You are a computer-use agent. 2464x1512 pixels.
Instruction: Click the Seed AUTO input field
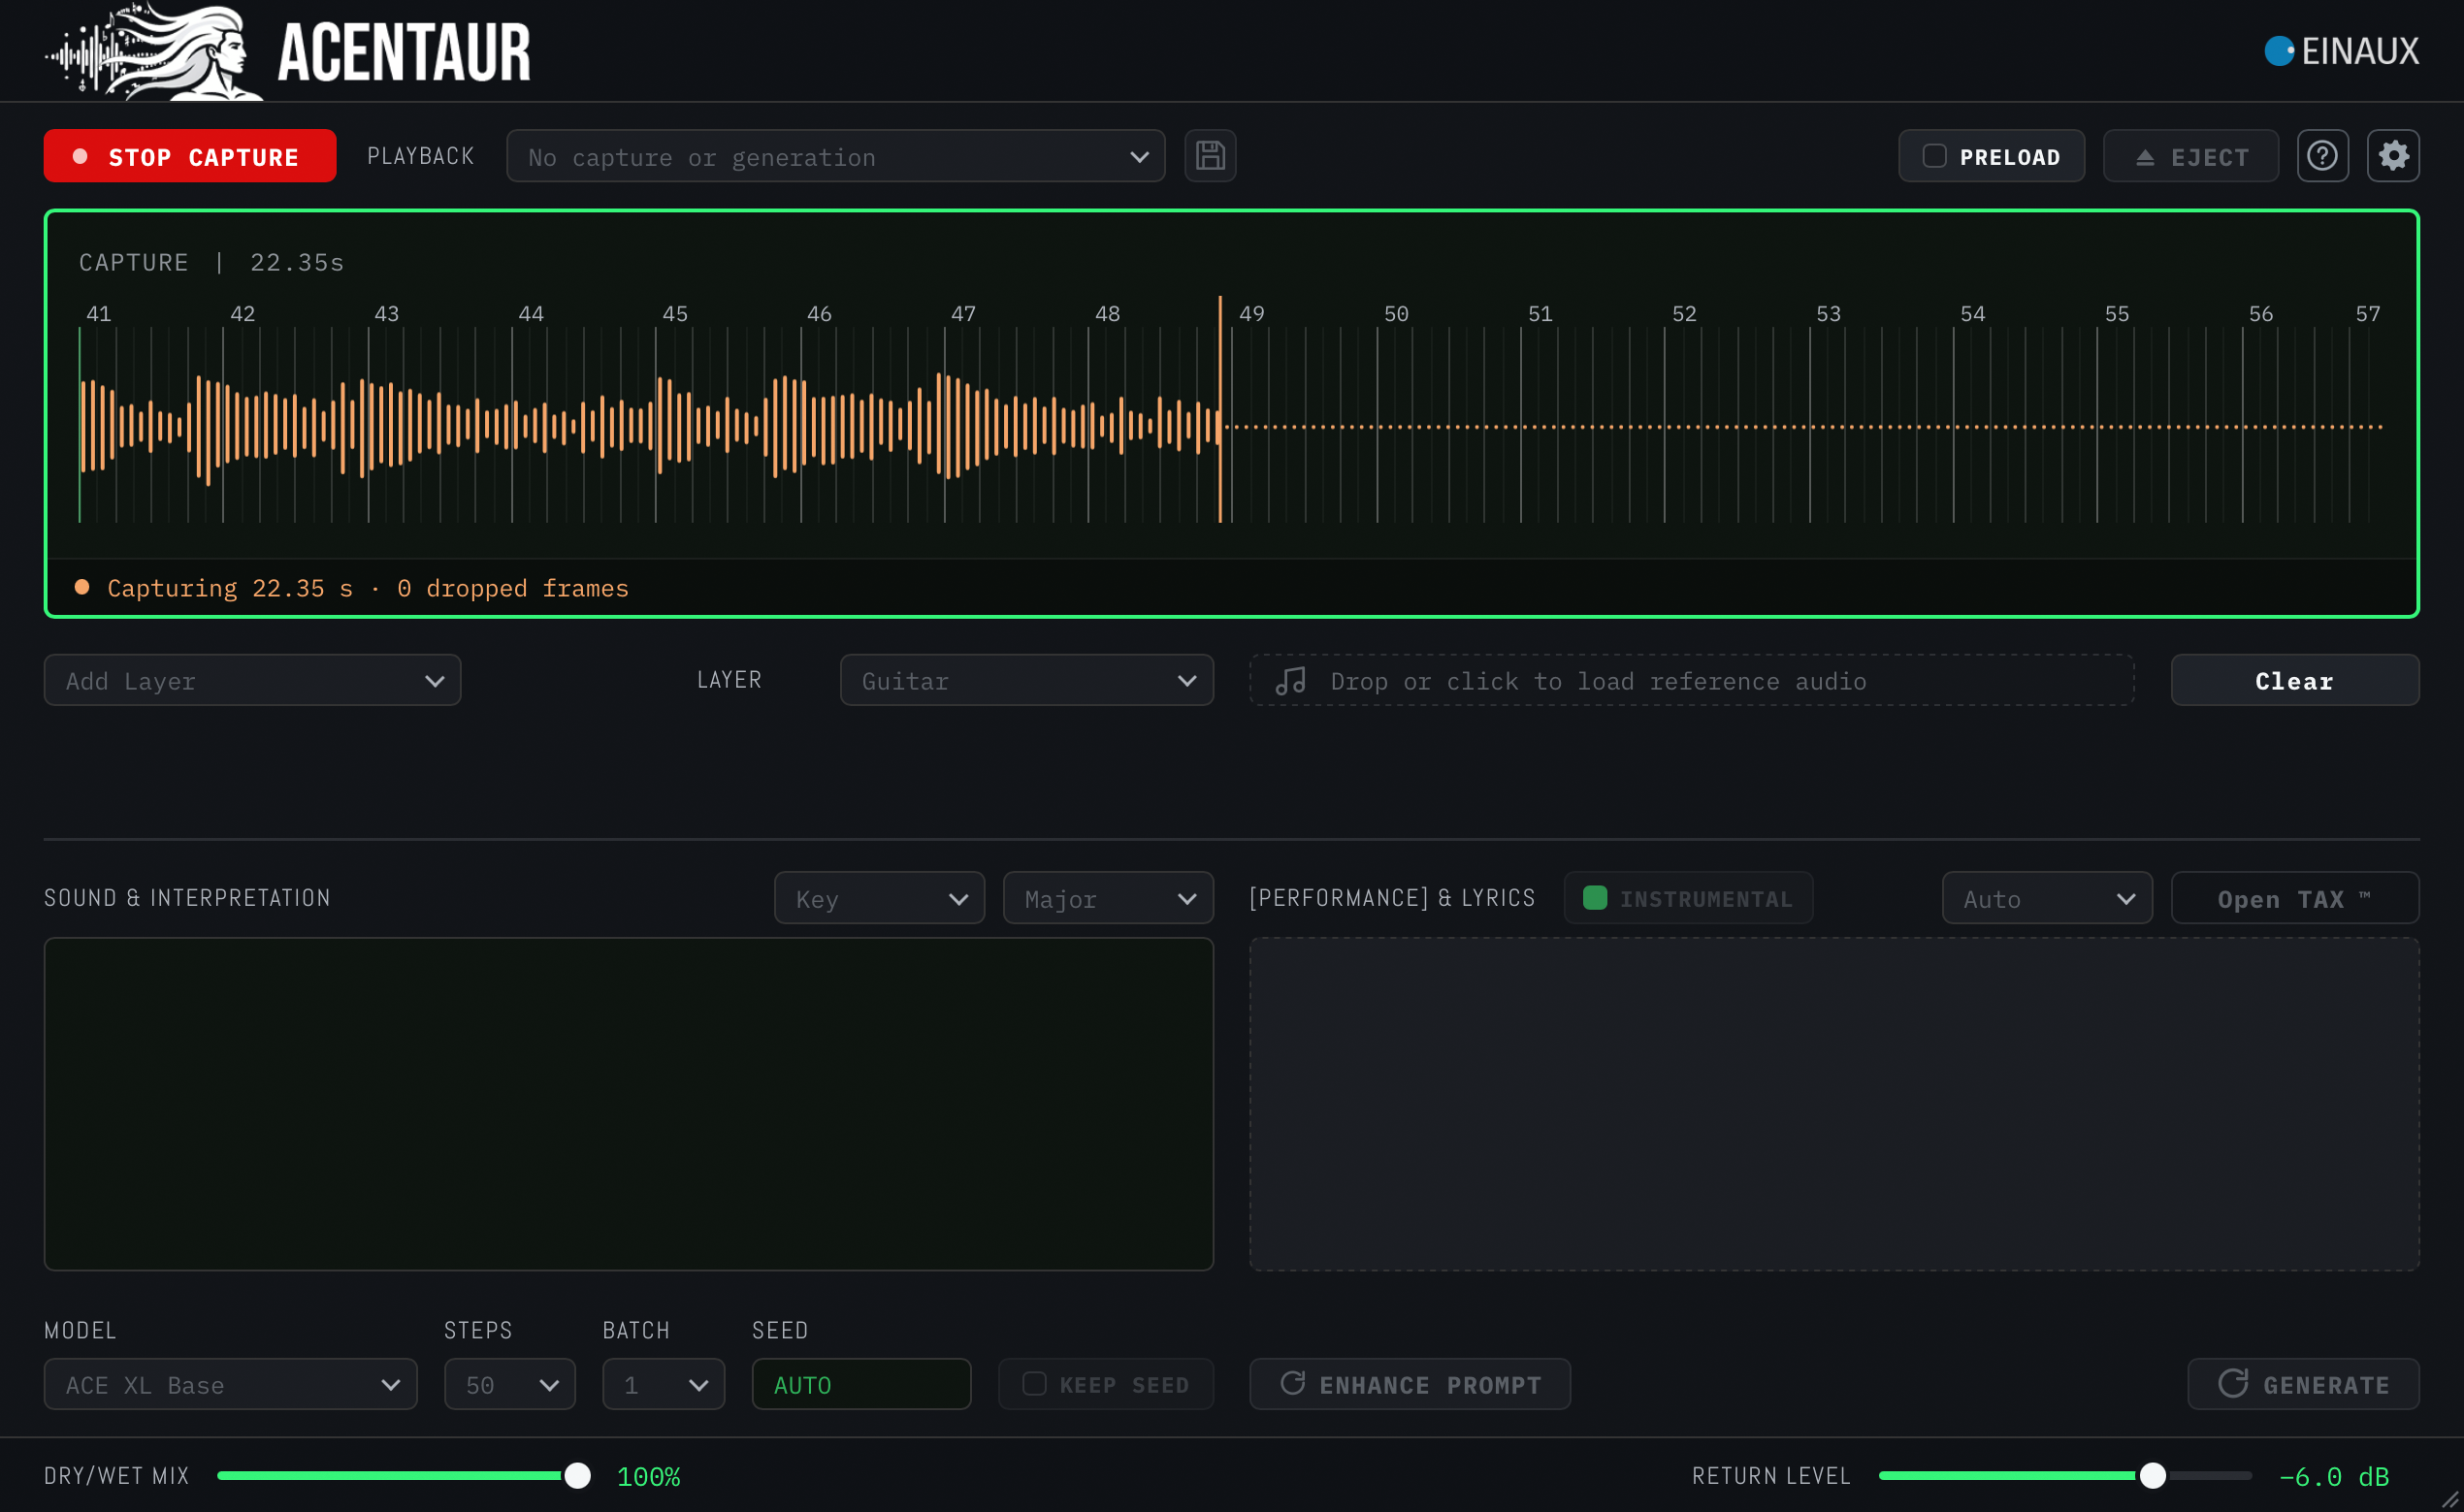(861, 1384)
